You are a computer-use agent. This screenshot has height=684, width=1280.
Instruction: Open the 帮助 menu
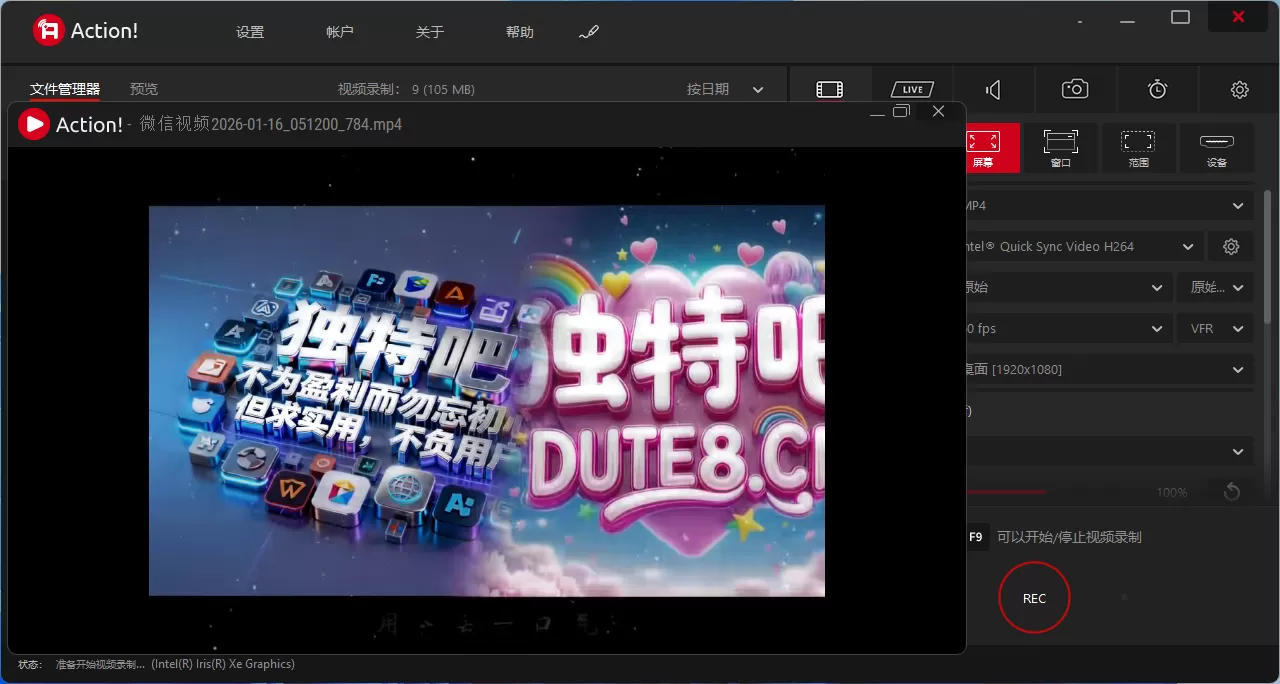[520, 31]
